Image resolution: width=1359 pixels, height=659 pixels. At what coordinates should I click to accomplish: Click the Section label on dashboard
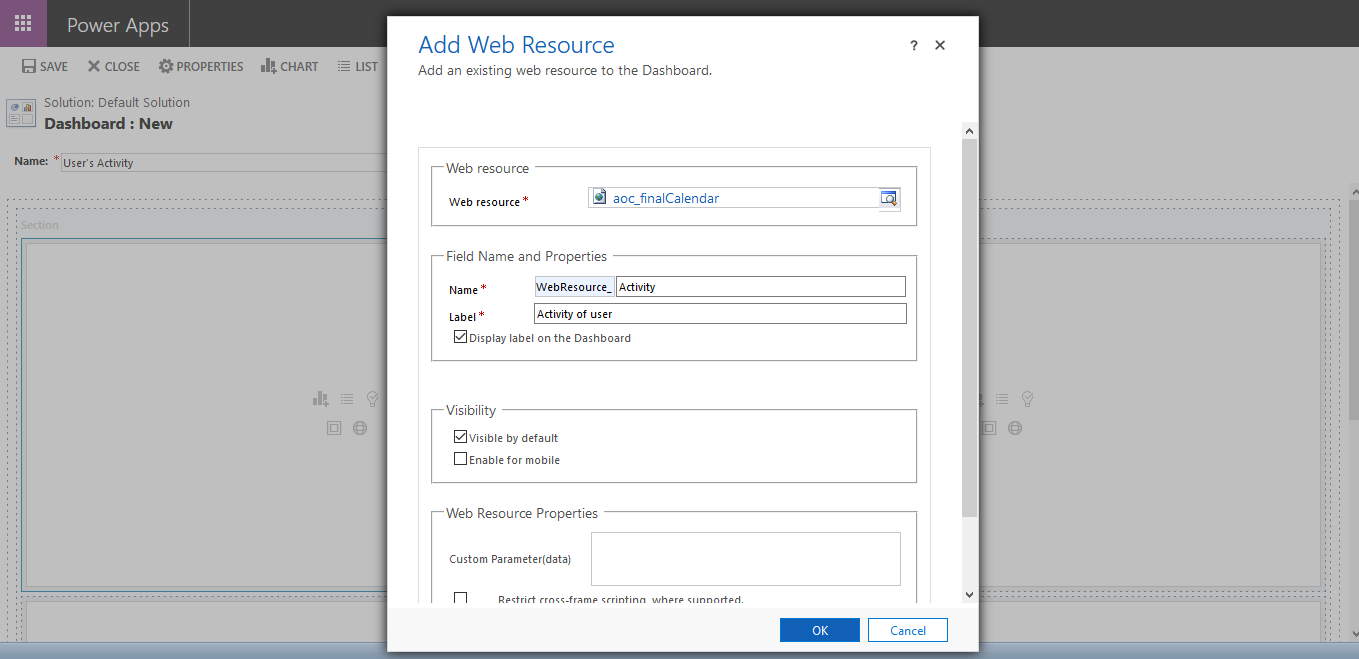[x=40, y=225]
